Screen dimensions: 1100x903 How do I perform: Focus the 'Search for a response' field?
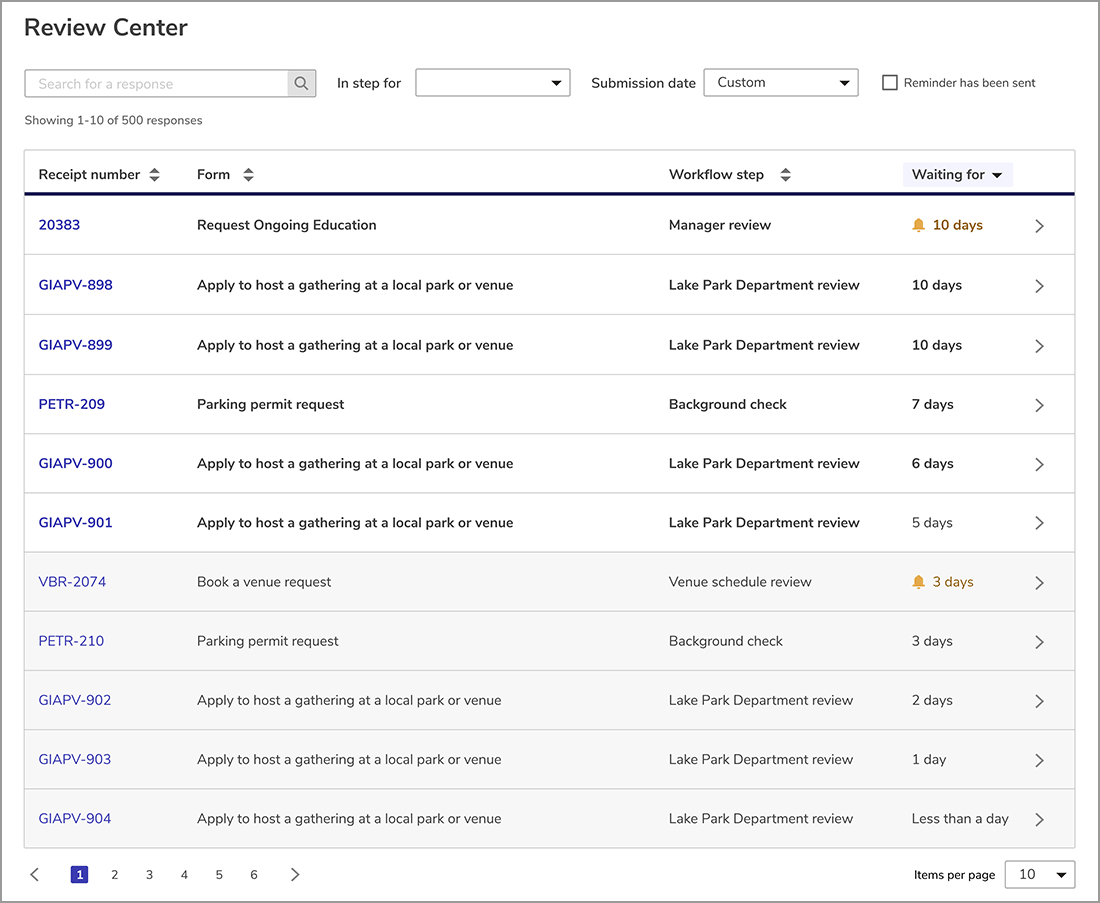(156, 83)
